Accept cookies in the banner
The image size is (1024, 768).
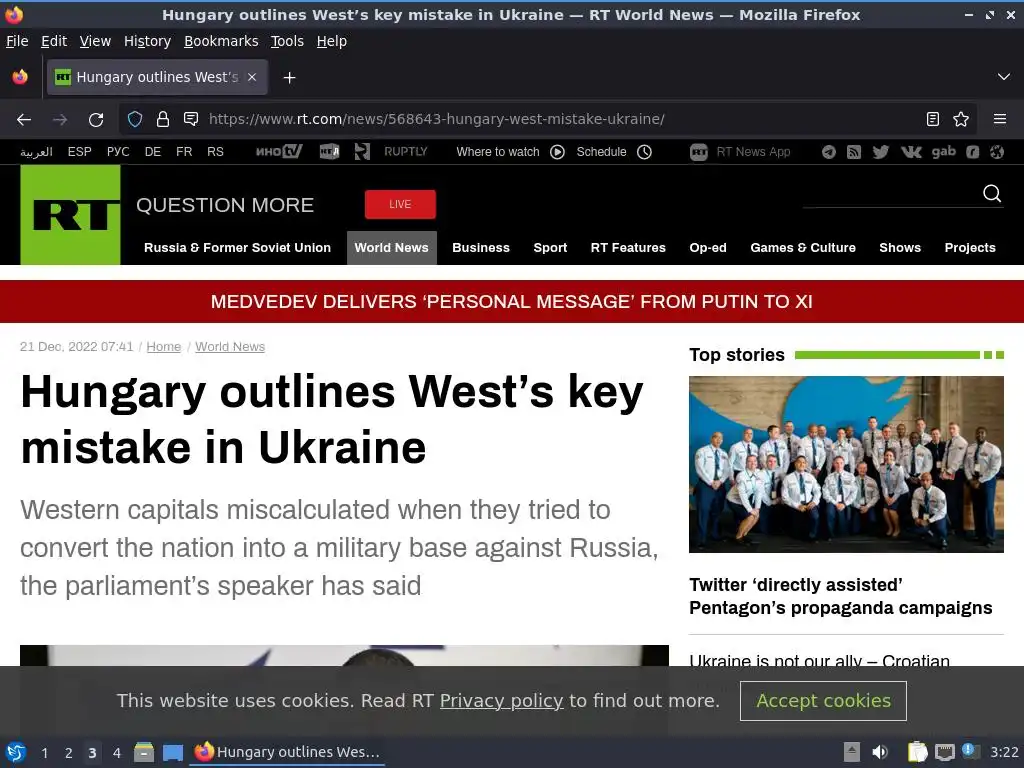tap(824, 701)
